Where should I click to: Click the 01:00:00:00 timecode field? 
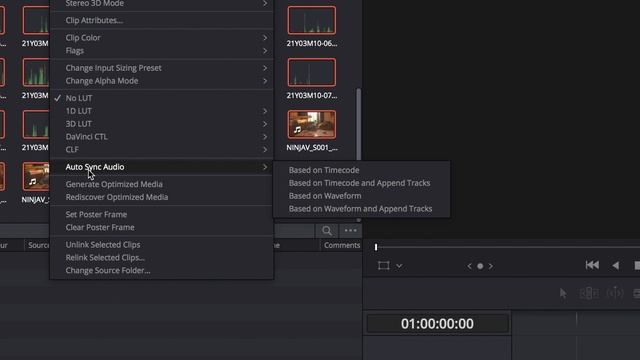pos(437,324)
